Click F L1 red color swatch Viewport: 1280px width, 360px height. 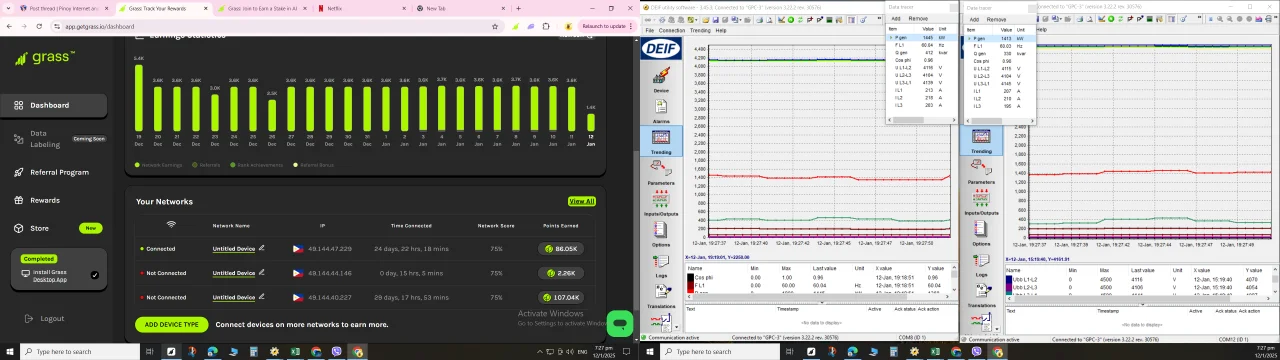689,286
